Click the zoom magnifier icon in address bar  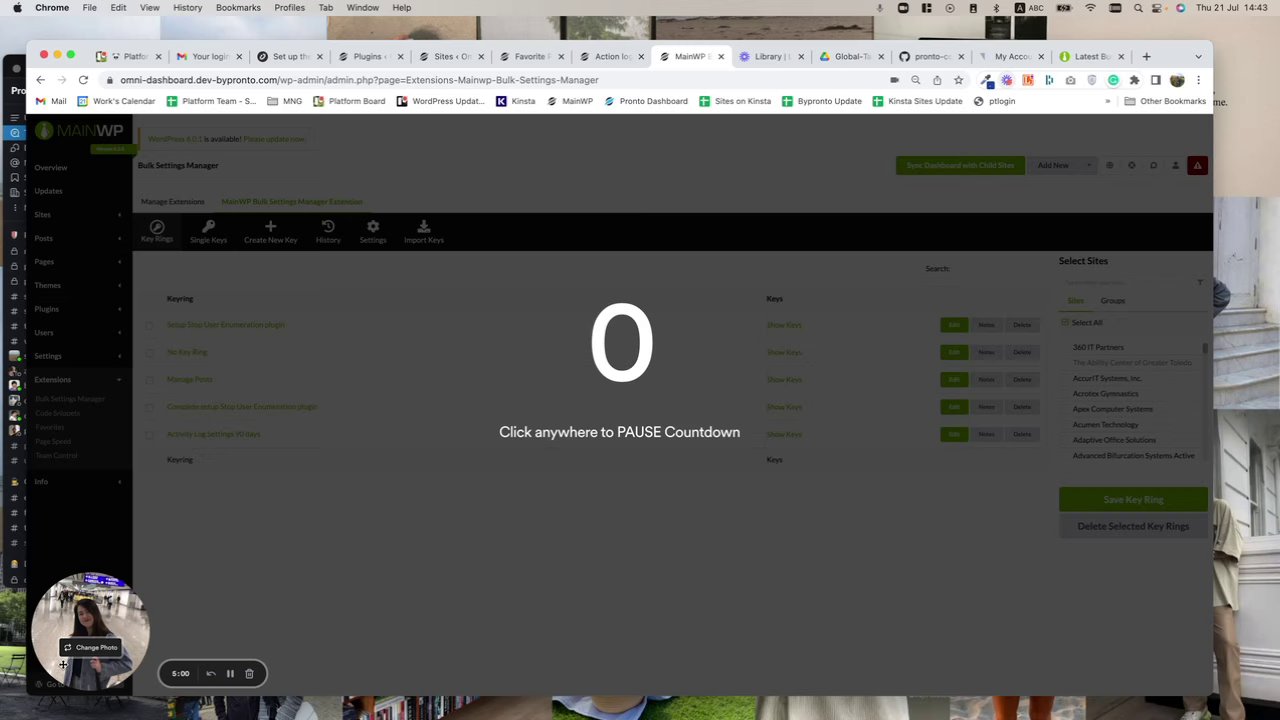[915, 80]
